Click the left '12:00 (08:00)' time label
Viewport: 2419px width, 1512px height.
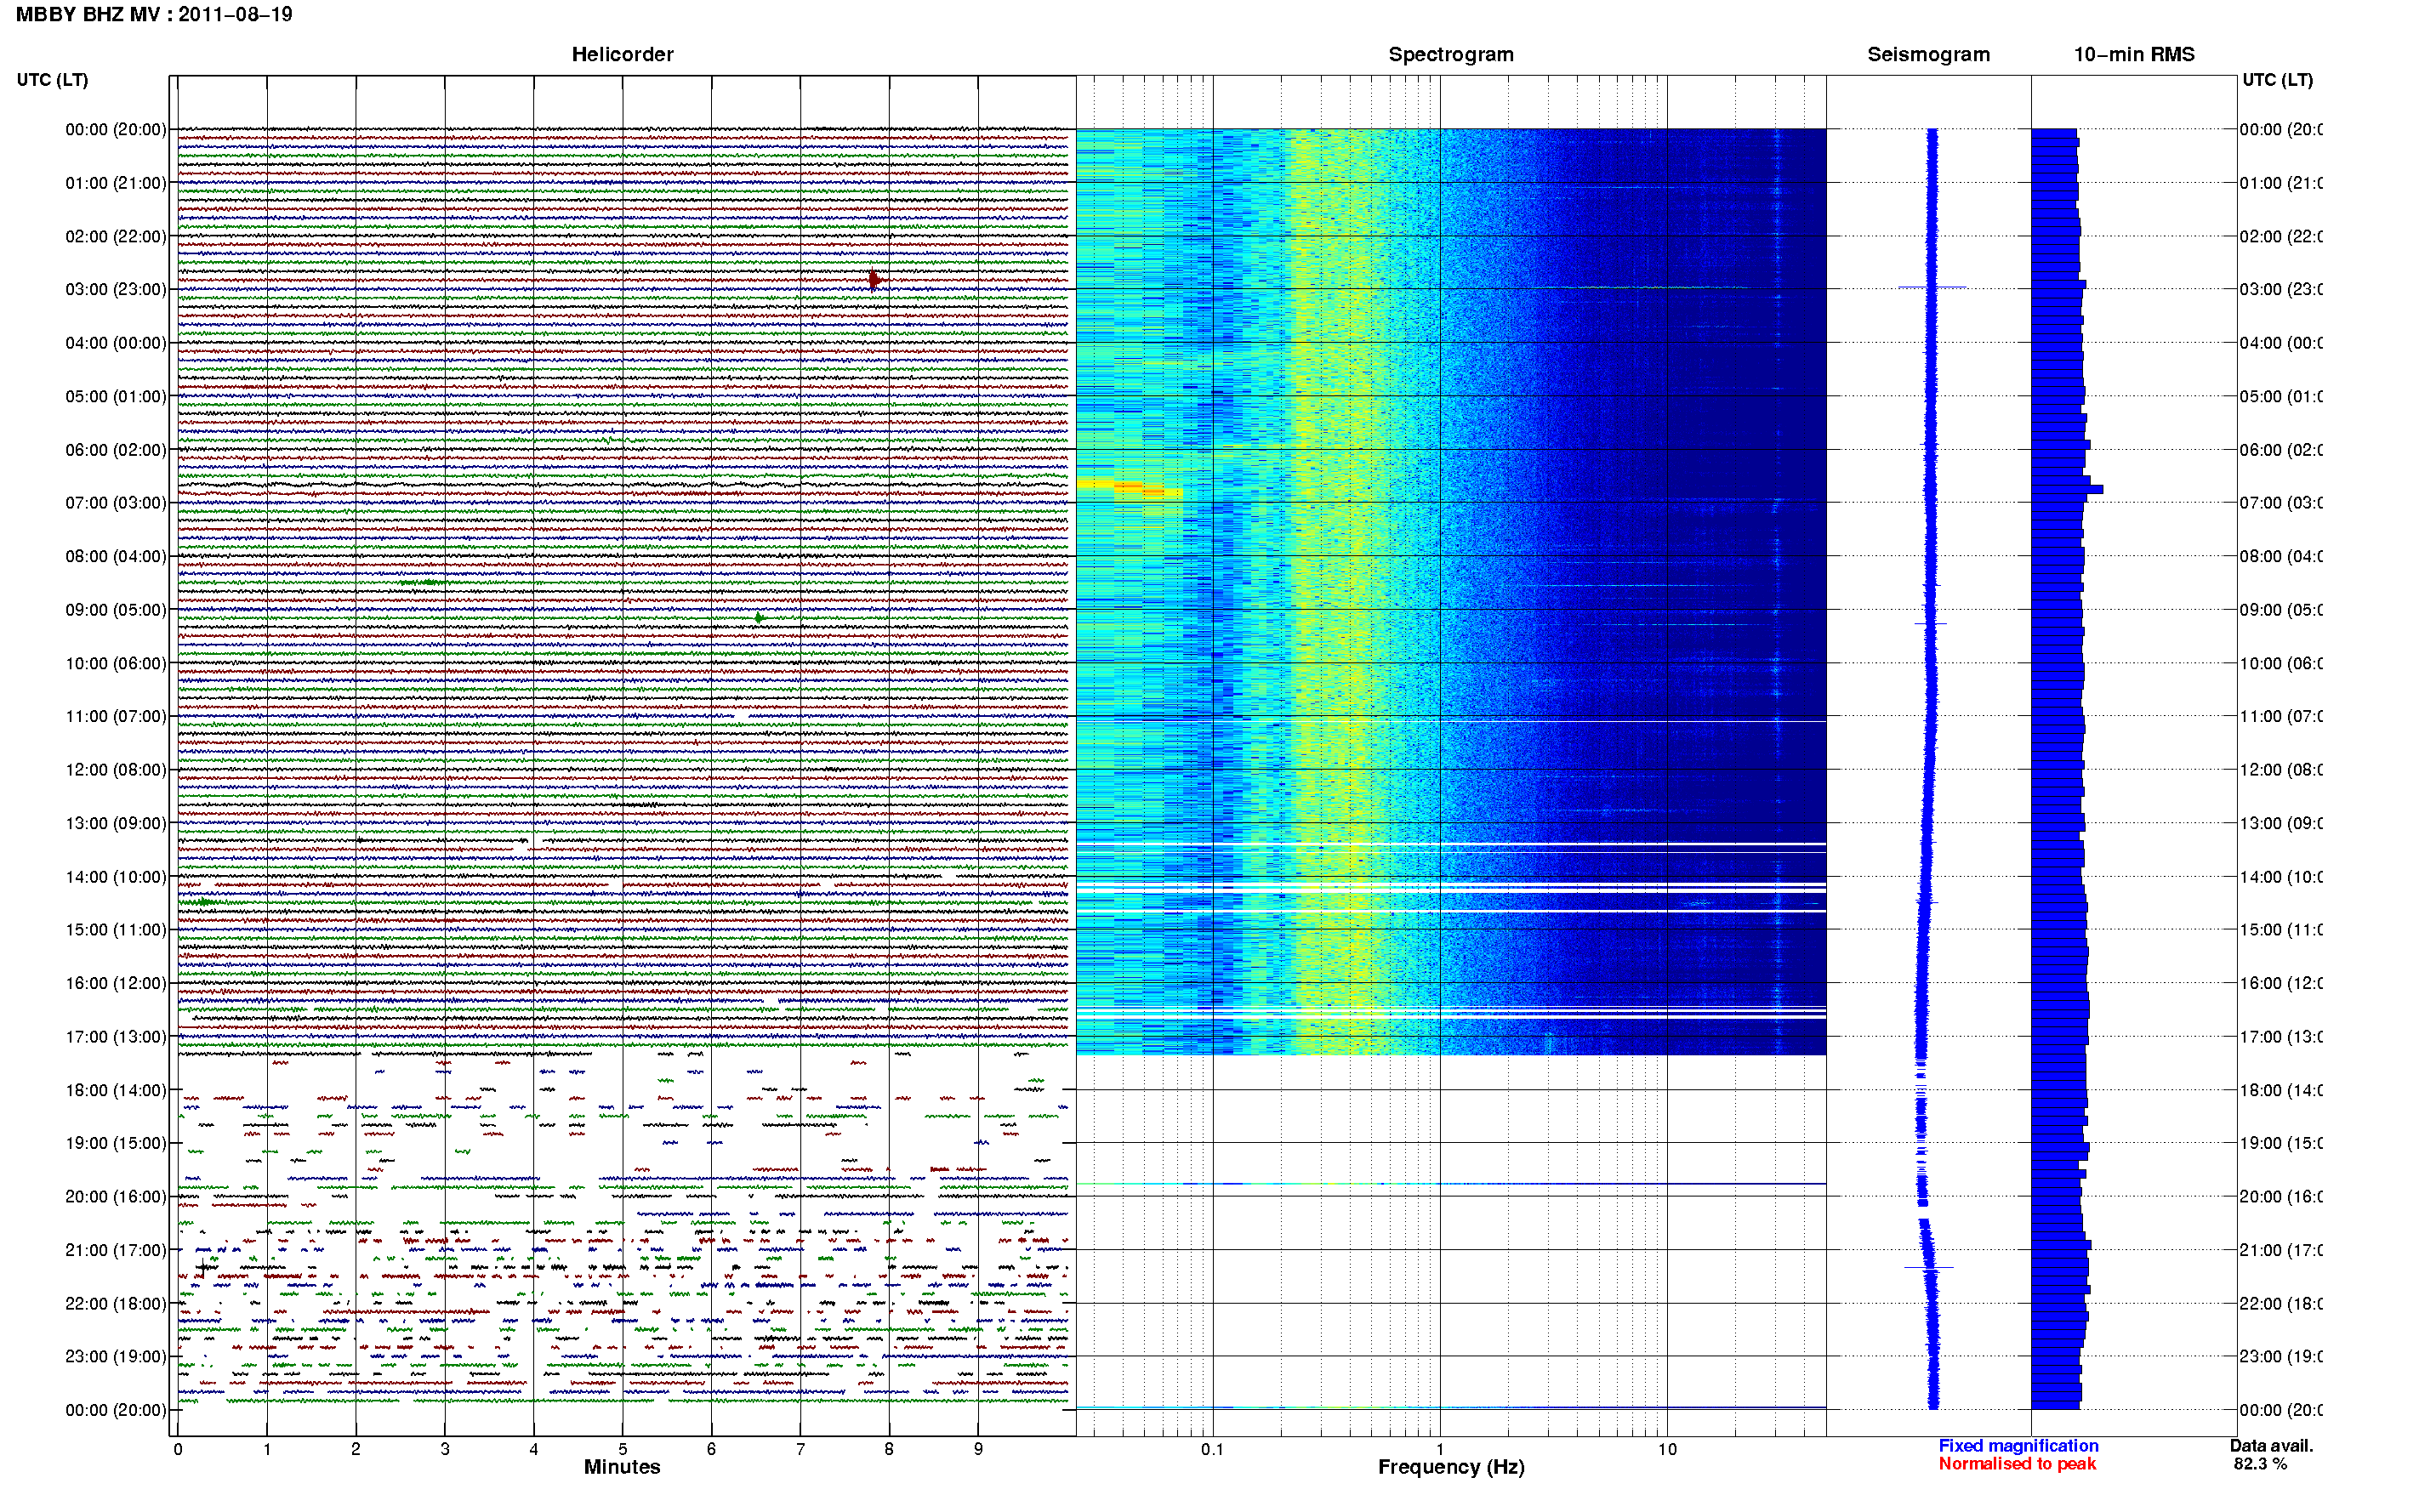[x=116, y=770]
